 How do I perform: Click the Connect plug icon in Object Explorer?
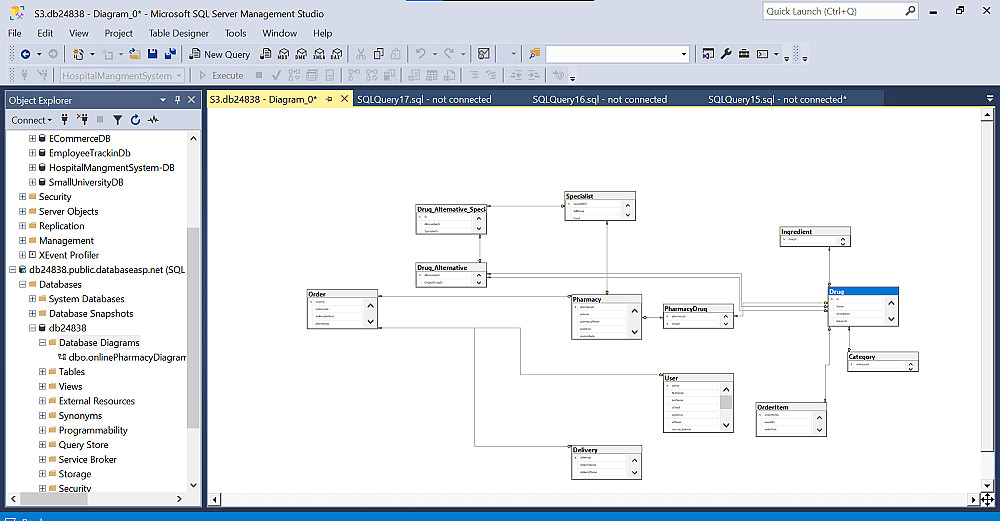click(x=65, y=120)
